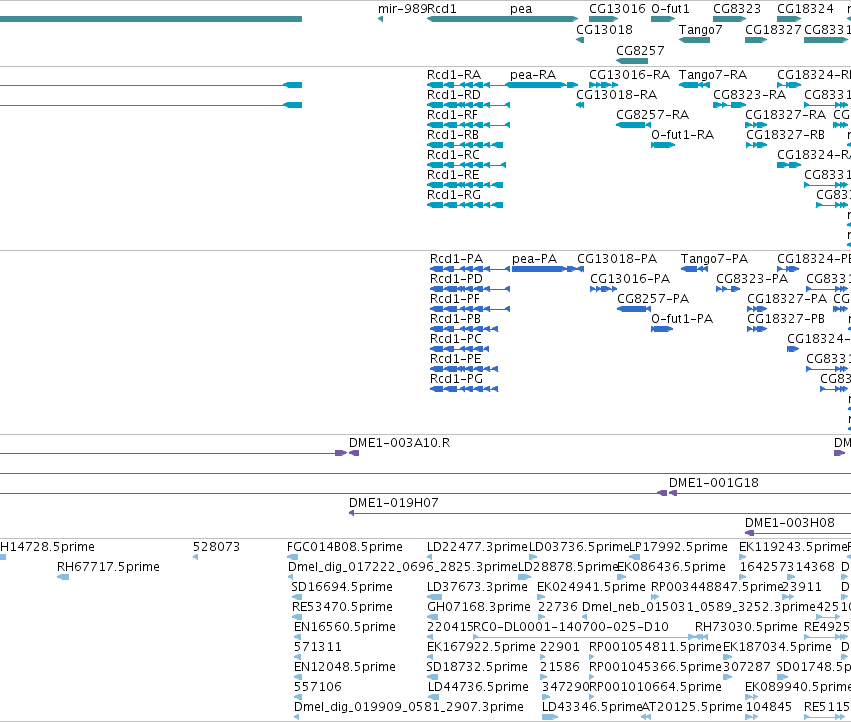851x722 pixels.
Task: Select the Rcd1-PB protein label
Action: tap(455, 319)
